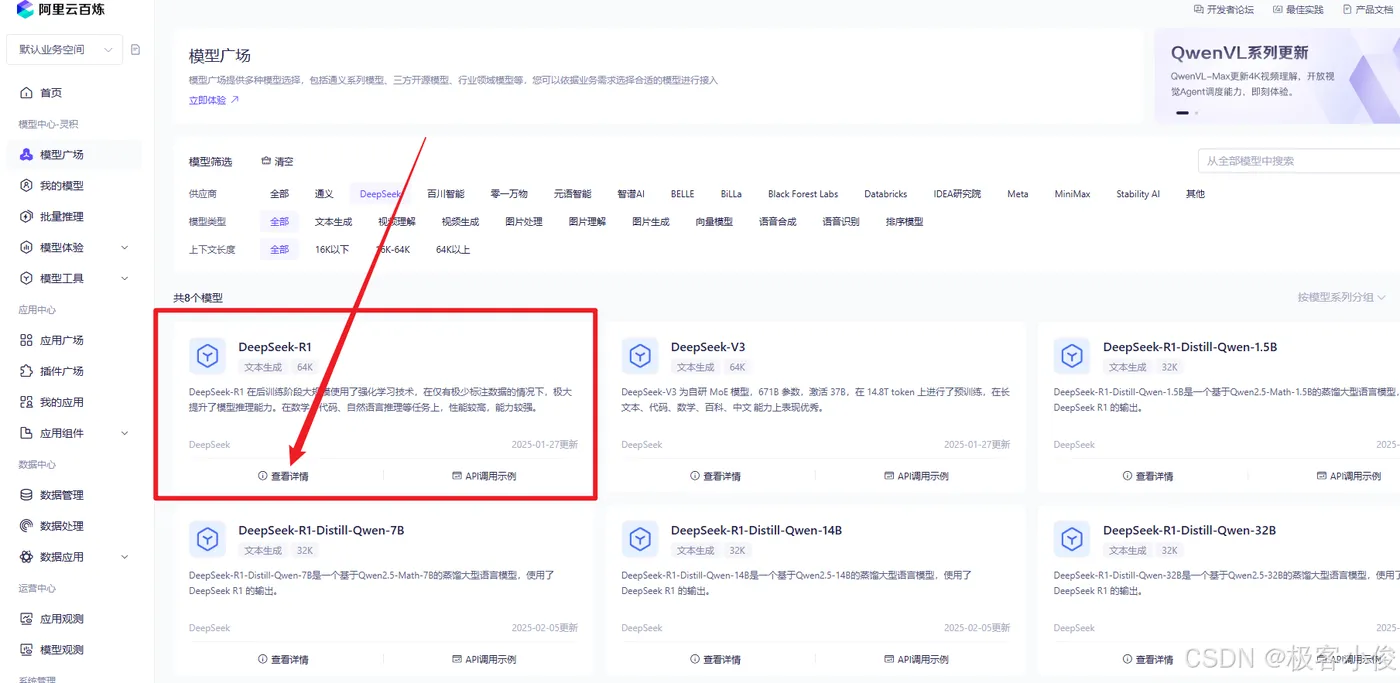Click 查看详情 on DeepSeek-R1-Distill-Qwen-7B card
The width and height of the screenshot is (1400, 683).
tap(283, 660)
